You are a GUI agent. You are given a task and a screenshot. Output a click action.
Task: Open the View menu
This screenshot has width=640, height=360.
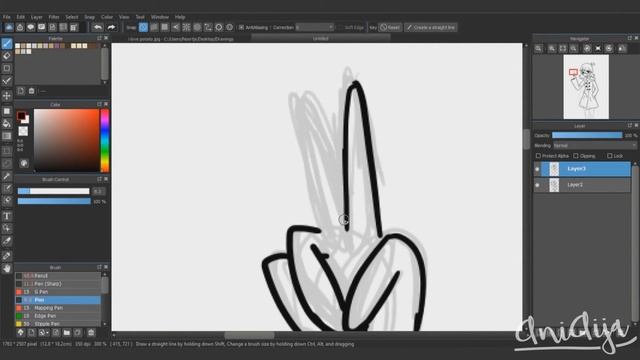tap(124, 17)
